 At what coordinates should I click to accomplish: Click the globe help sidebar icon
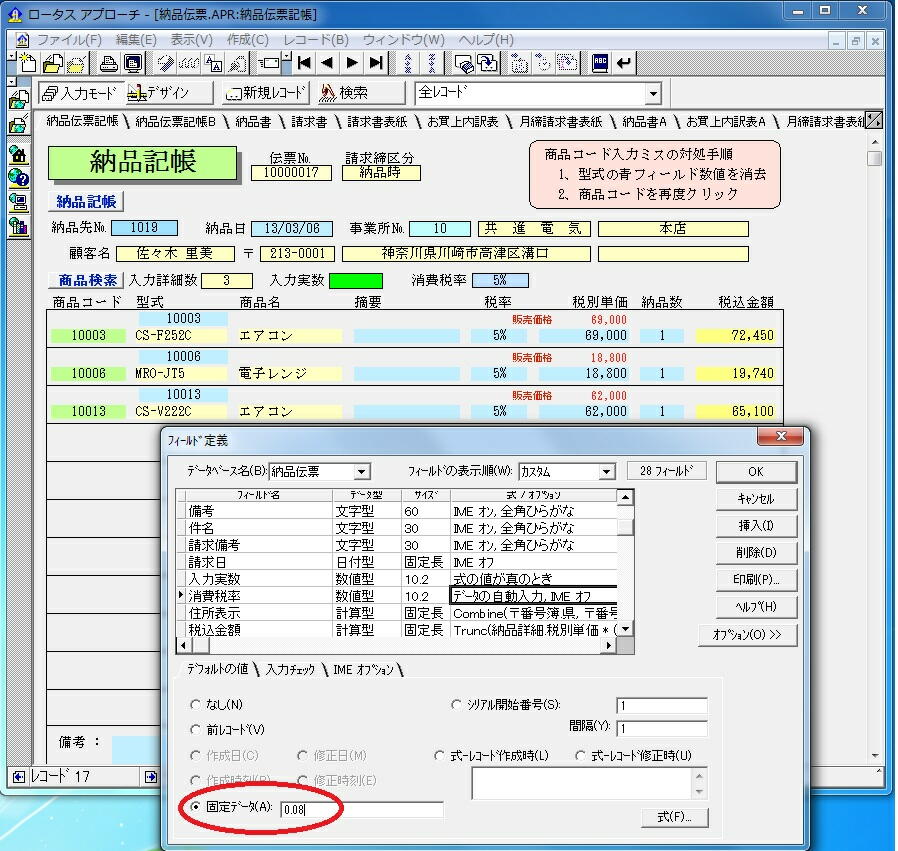18,178
